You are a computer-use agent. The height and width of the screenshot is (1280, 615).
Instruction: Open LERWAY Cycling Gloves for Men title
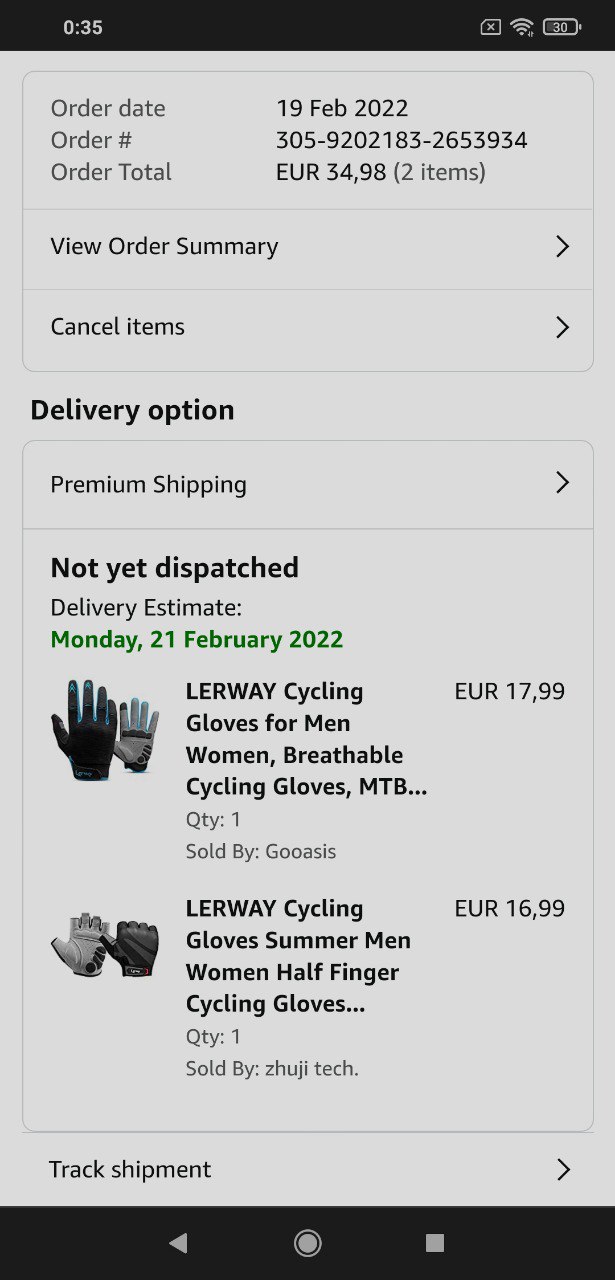[x=306, y=739]
